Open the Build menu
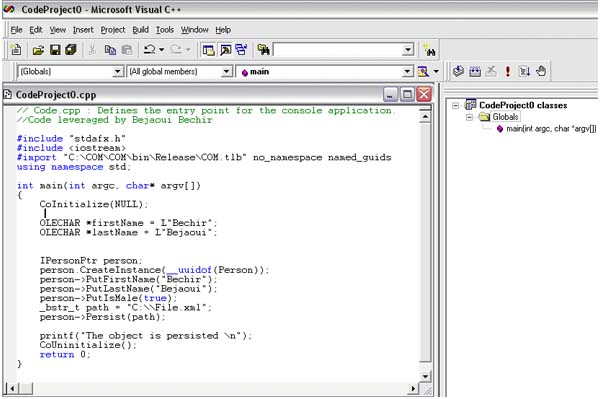Viewport: 600px width, 399px height. [x=140, y=30]
